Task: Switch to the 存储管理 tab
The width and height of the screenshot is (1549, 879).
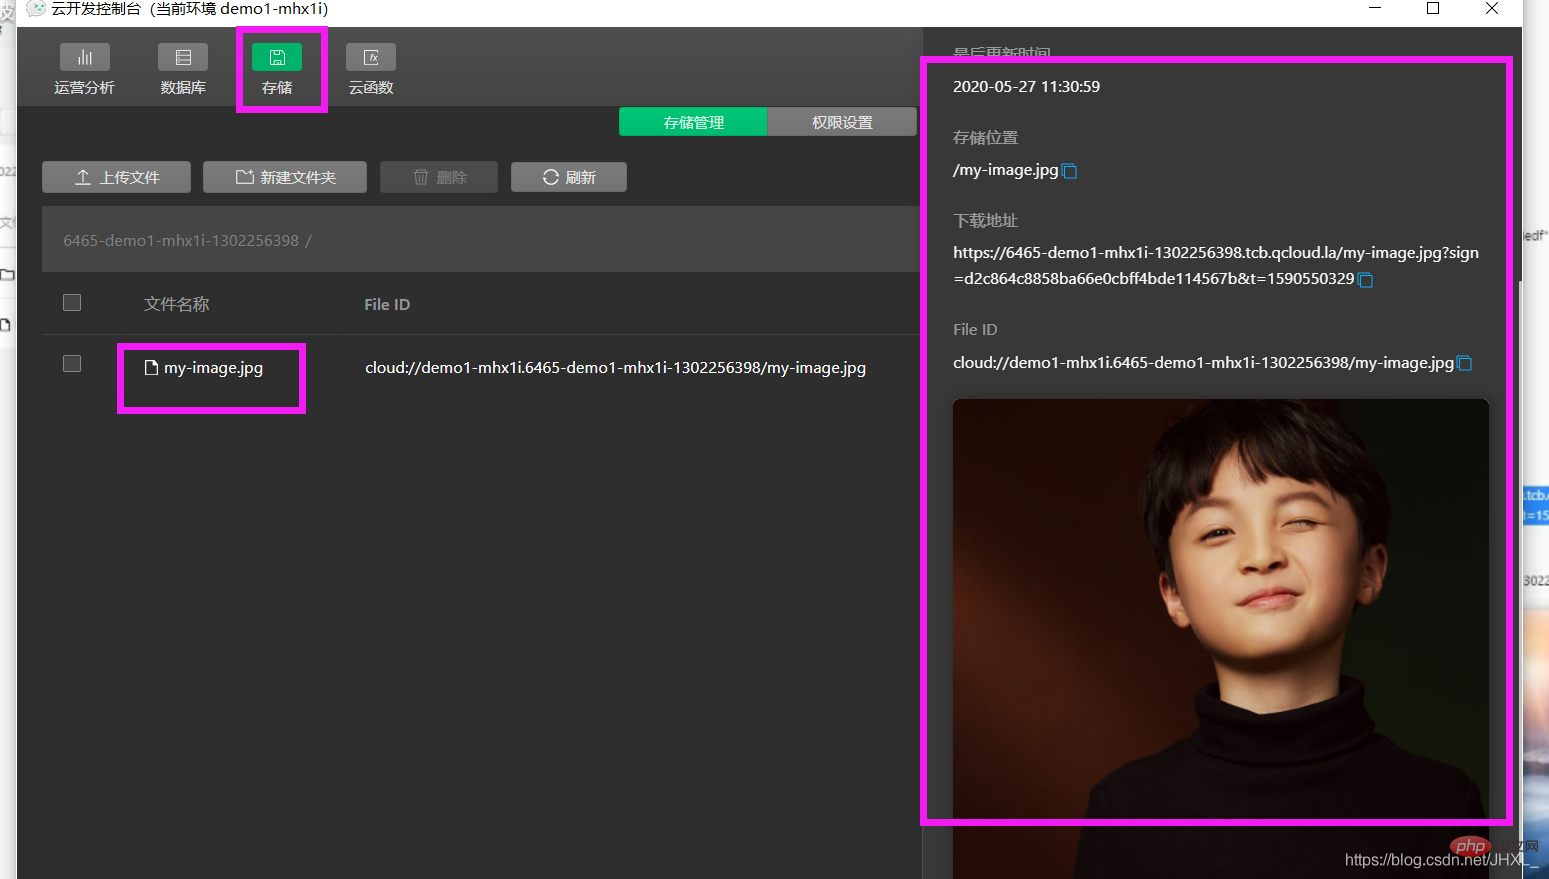Action: point(693,122)
